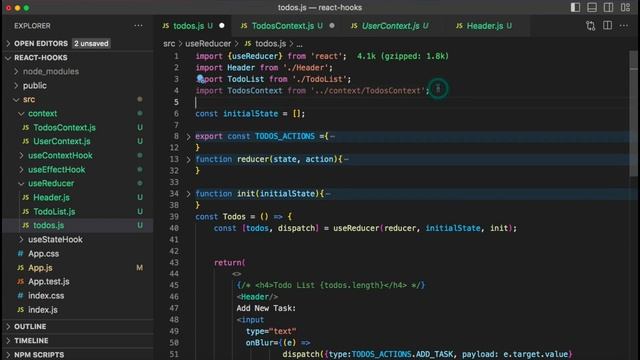Click unsaved dot on TodosContext.js tab
640x360 pixels.
tap(332, 25)
